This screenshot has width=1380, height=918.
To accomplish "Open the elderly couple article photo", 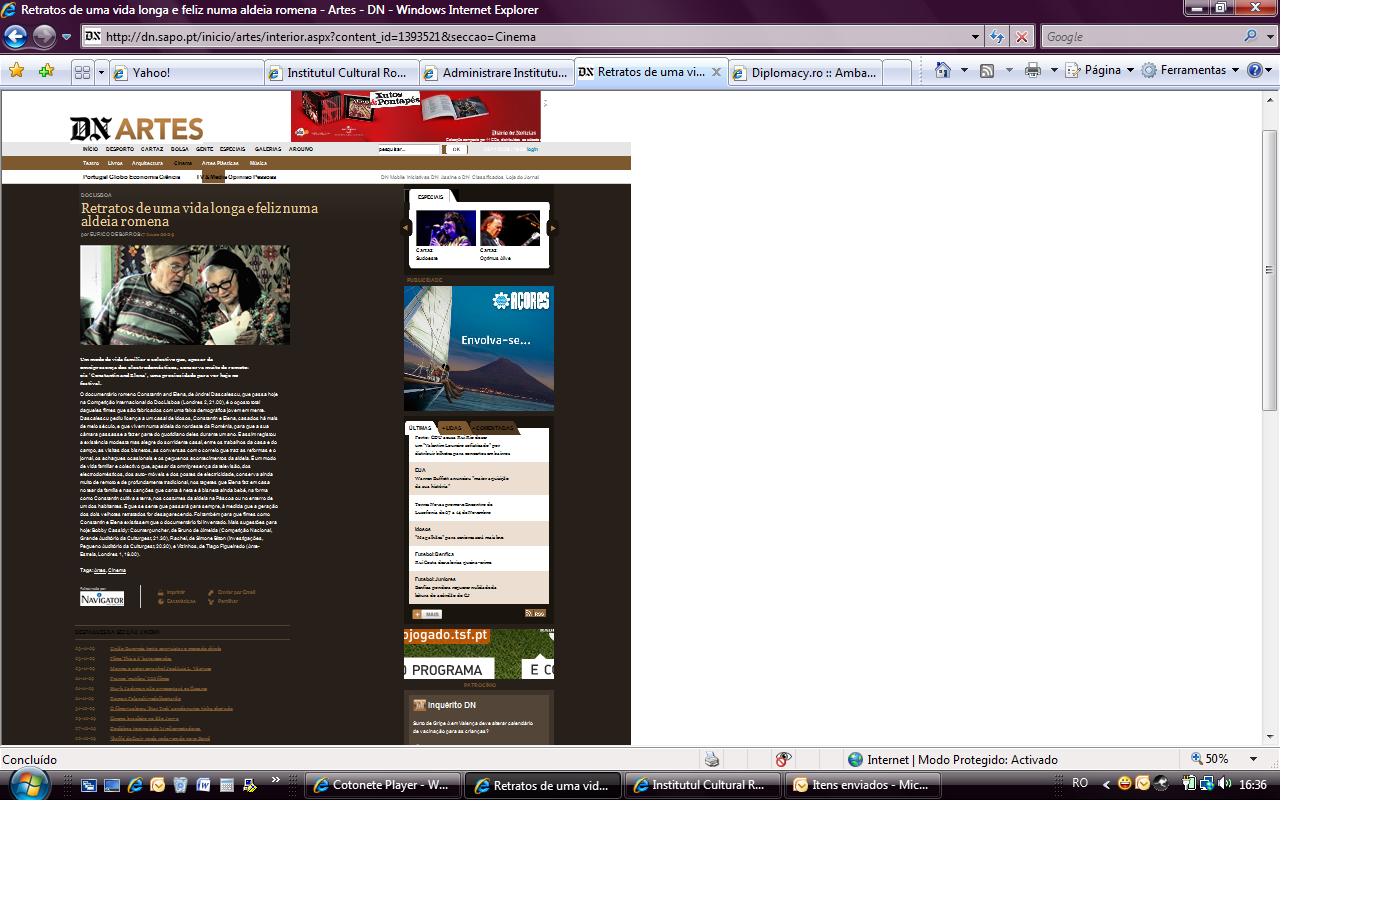I will click(185, 295).
